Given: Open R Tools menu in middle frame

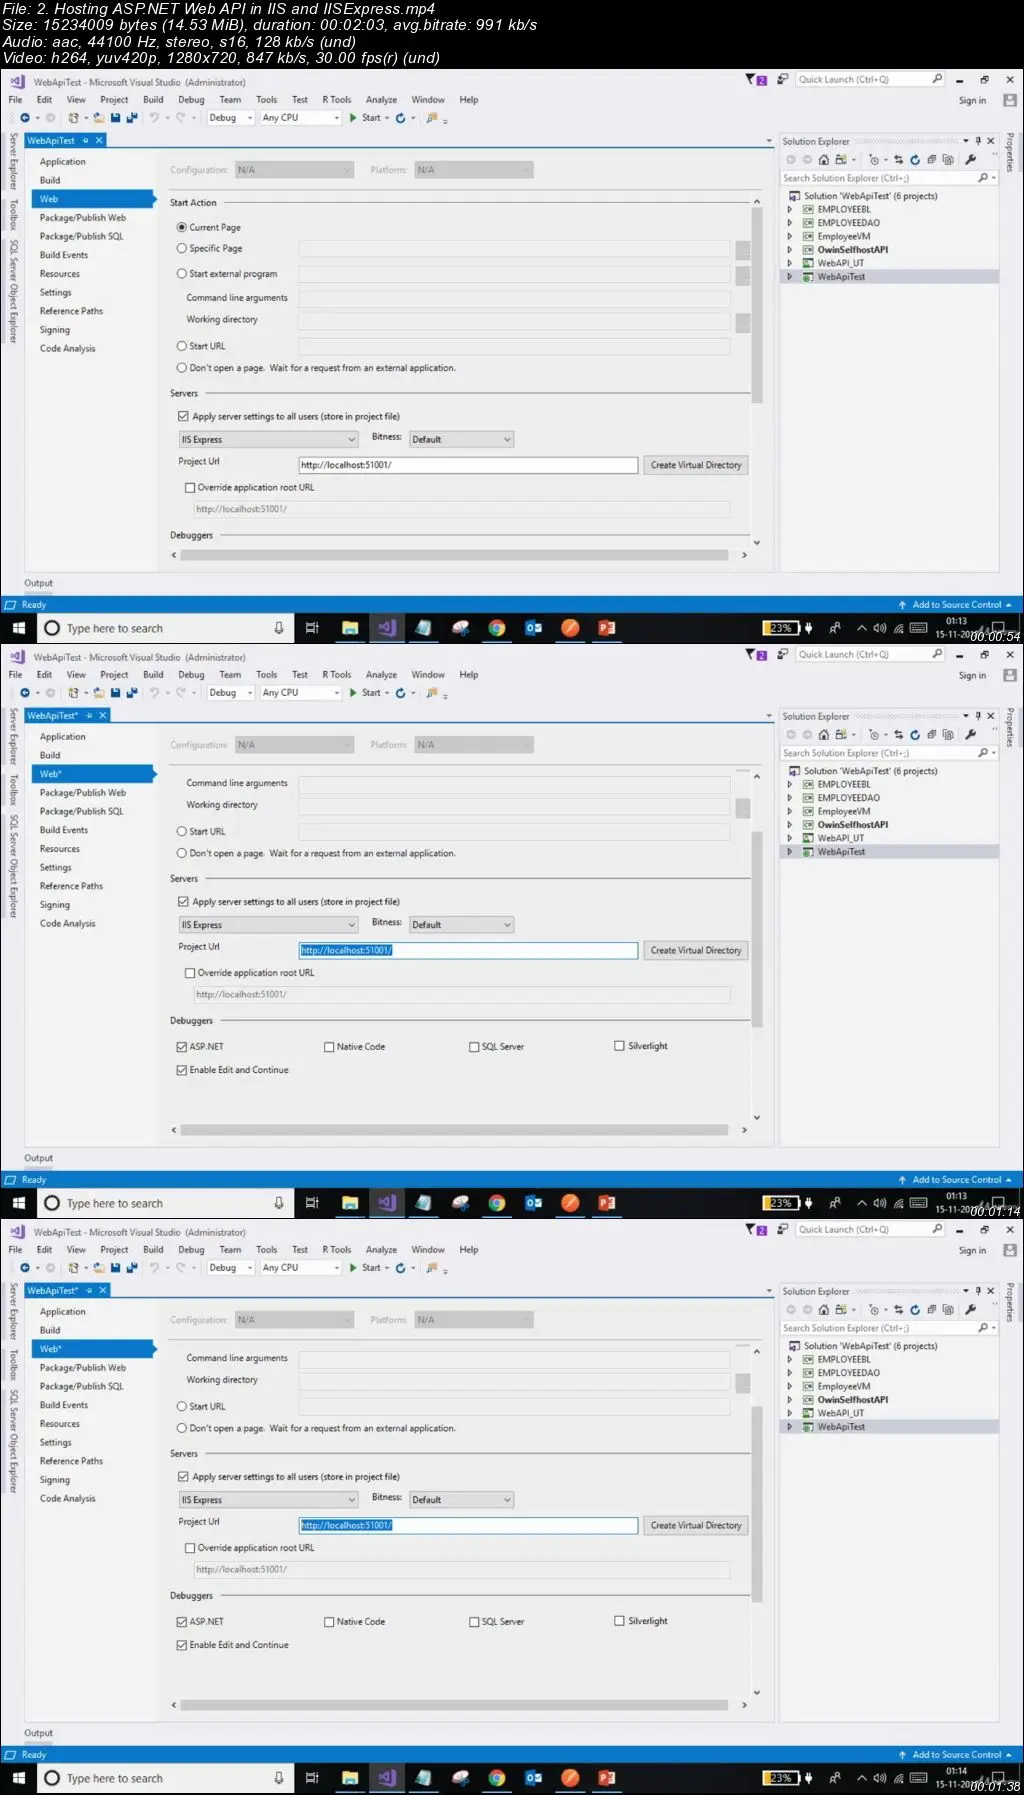Looking at the screenshot, I should pos(337,675).
